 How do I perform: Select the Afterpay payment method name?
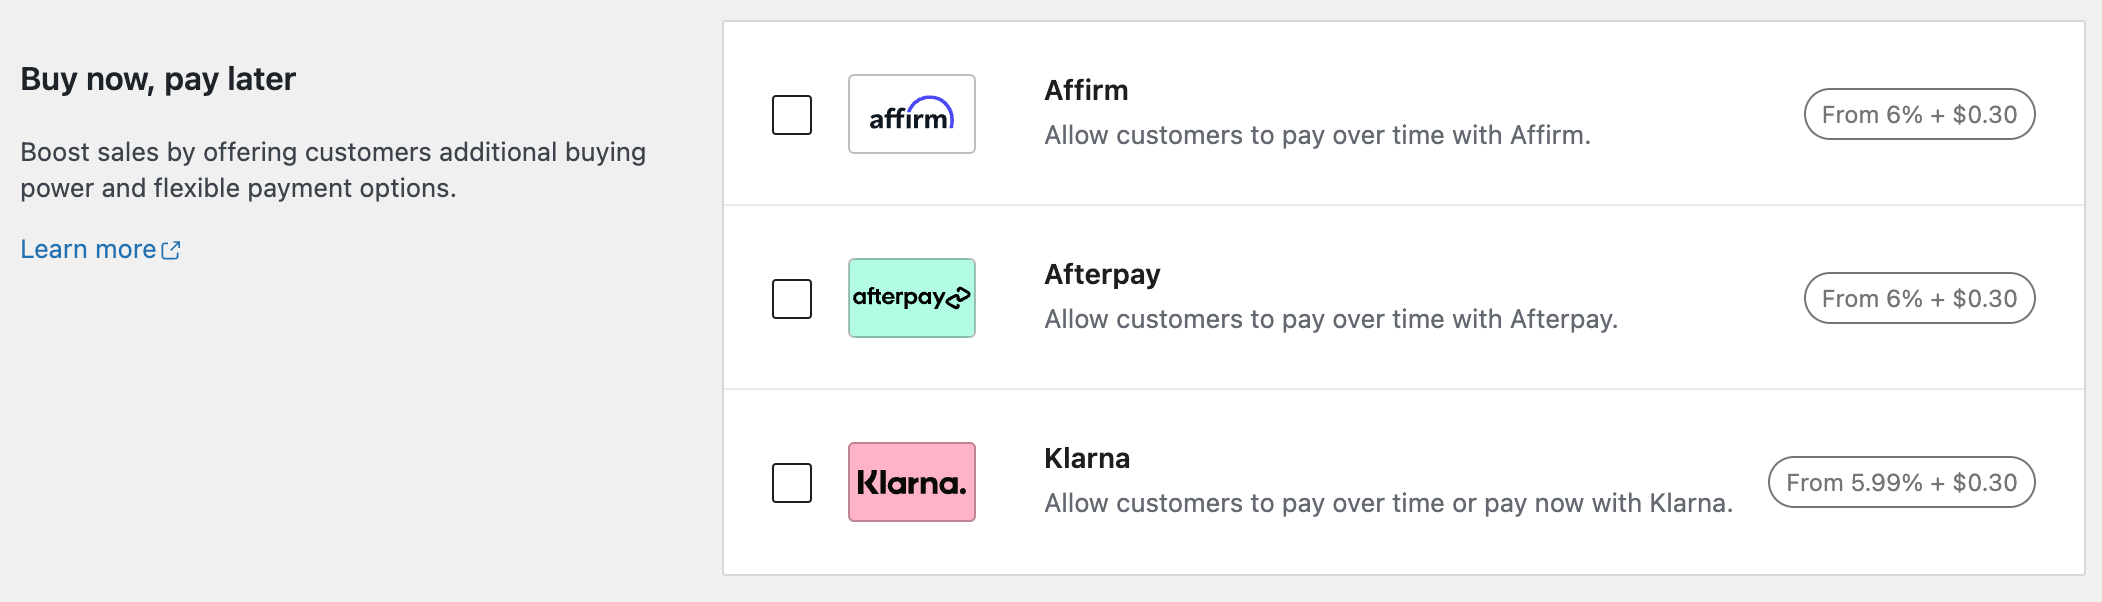click(1101, 274)
